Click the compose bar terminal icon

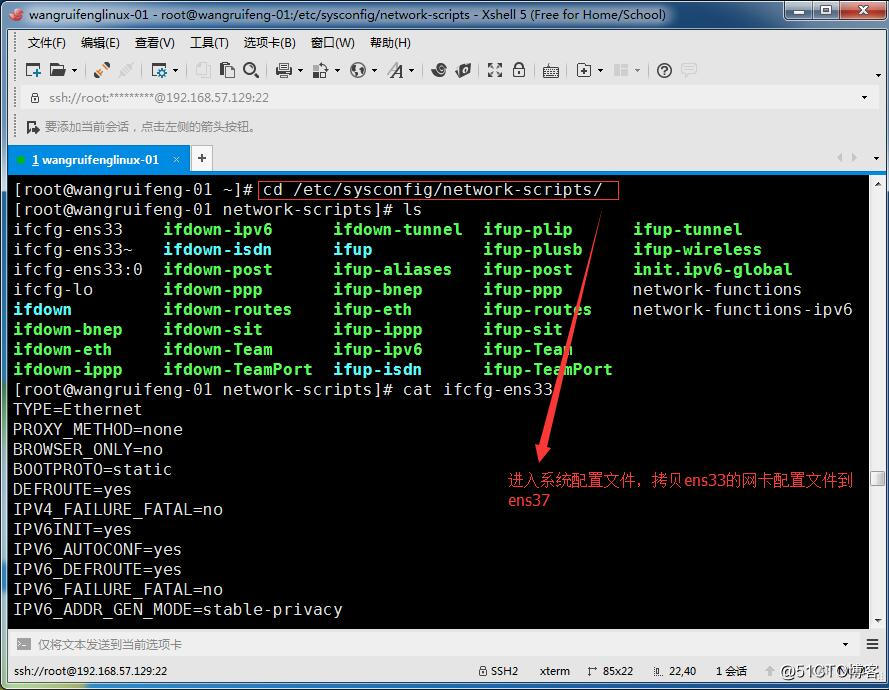[x=24, y=644]
